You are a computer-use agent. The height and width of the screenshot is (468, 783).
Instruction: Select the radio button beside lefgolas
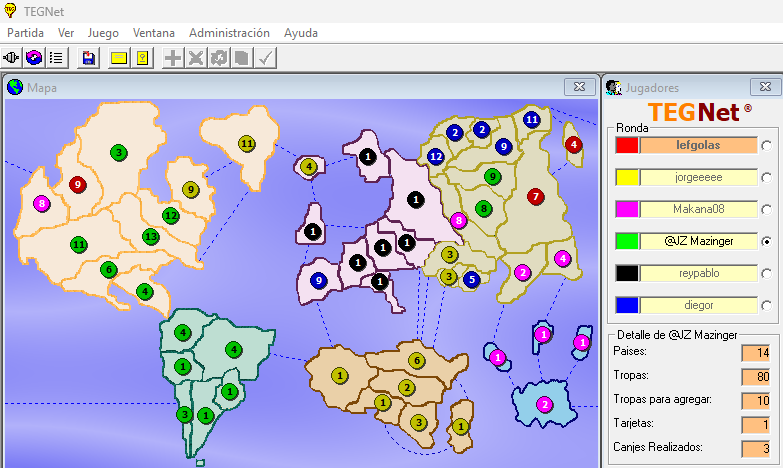(766, 145)
